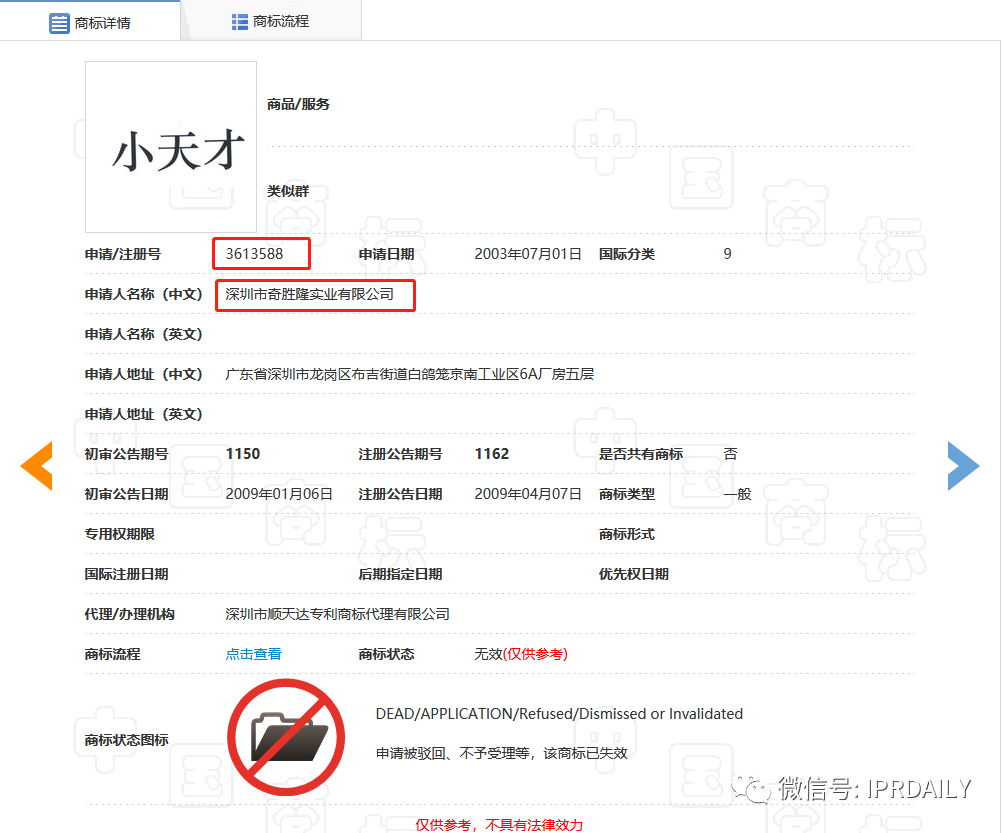
Task: Click the 商品/服务 label
Action: click(298, 104)
